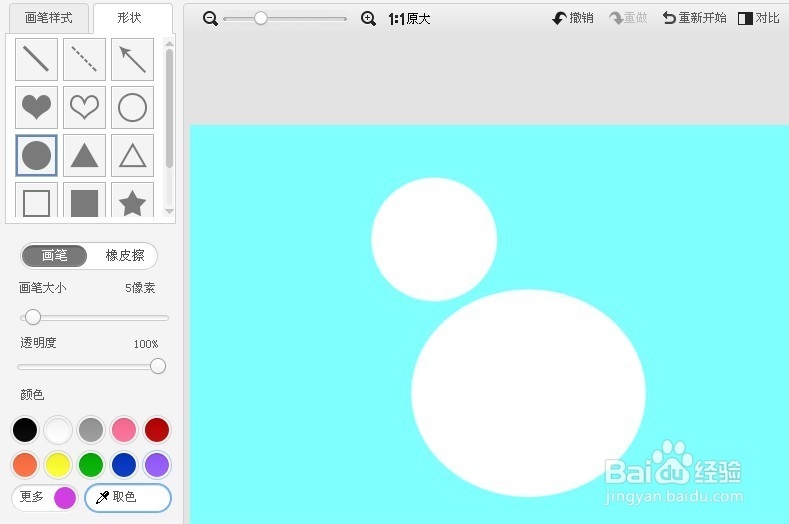
Task: Select the filled circle shape
Action: coord(36,155)
